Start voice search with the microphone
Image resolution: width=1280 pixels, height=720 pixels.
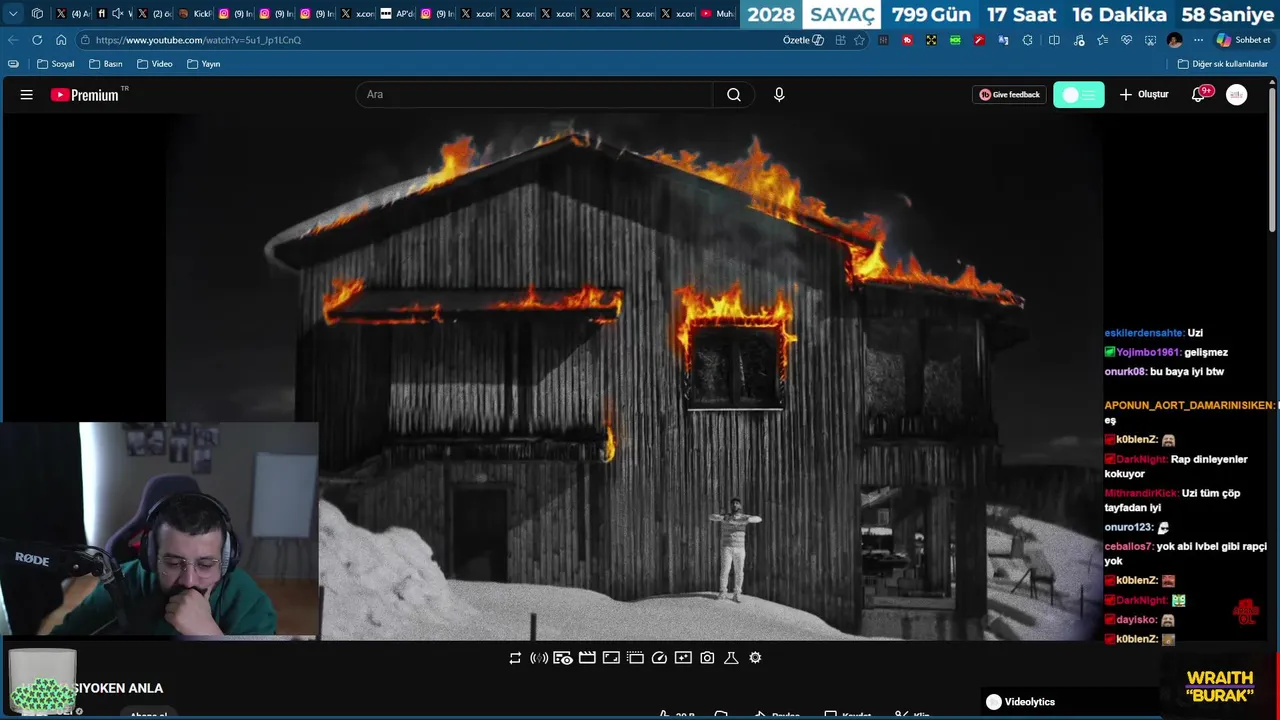coord(779,95)
